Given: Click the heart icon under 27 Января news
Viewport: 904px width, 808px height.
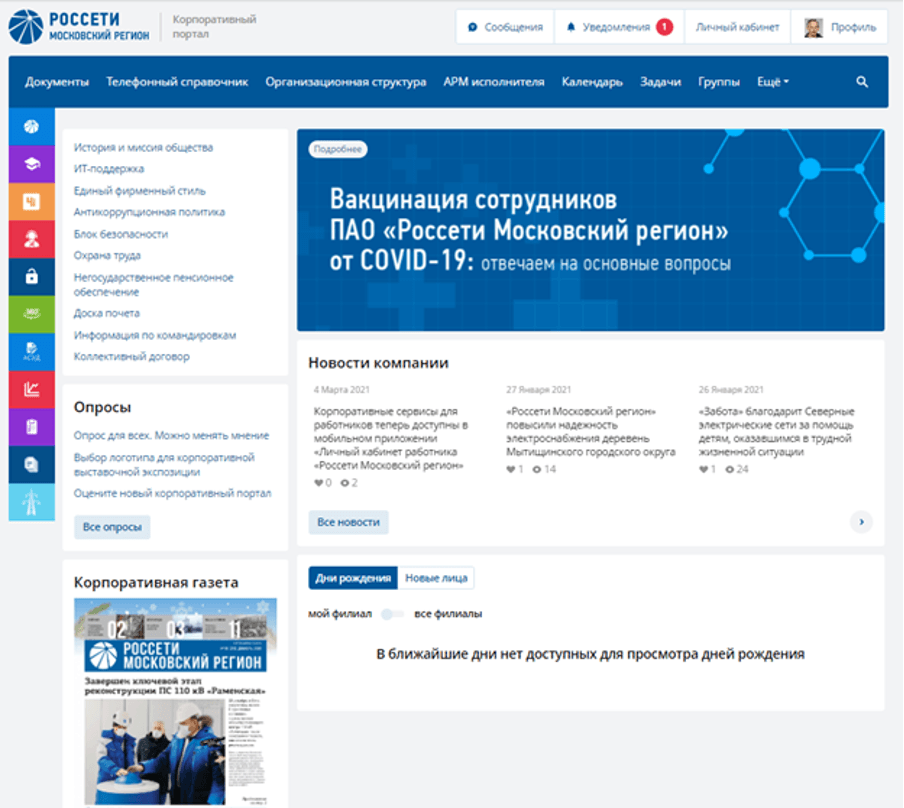Looking at the screenshot, I should [511, 469].
